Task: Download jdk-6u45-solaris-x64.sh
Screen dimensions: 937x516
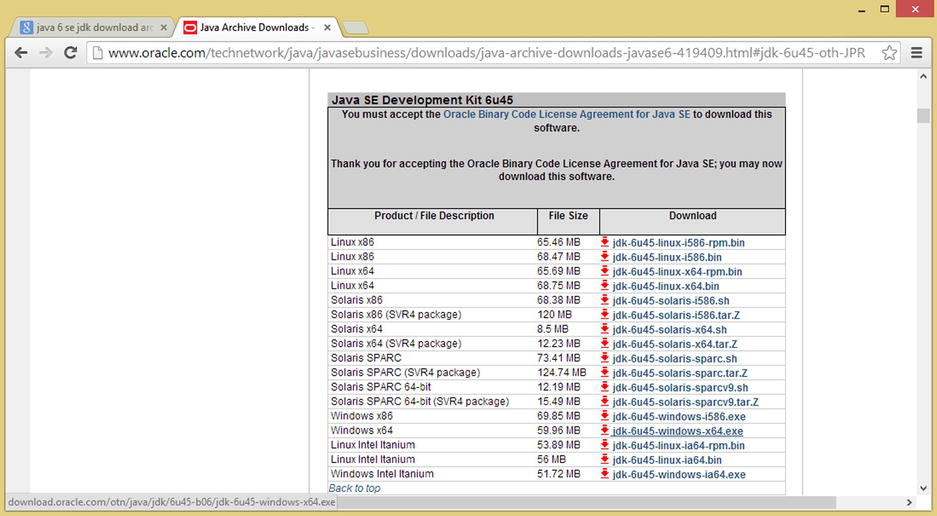Action: [x=669, y=329]
